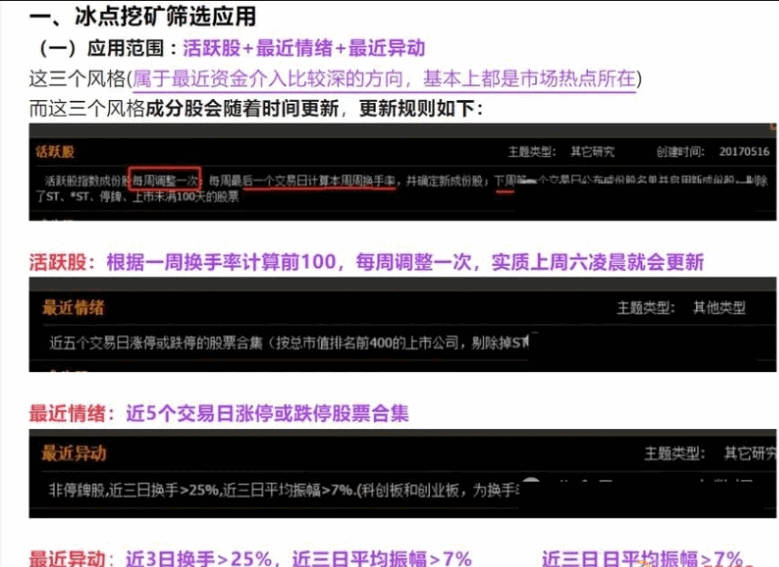Image resolution: width=779 pixels, height=567 pixels.
Task: Click purple text '近3日换手>25%'
Action: pyautogui.click(x=199, y=558)
